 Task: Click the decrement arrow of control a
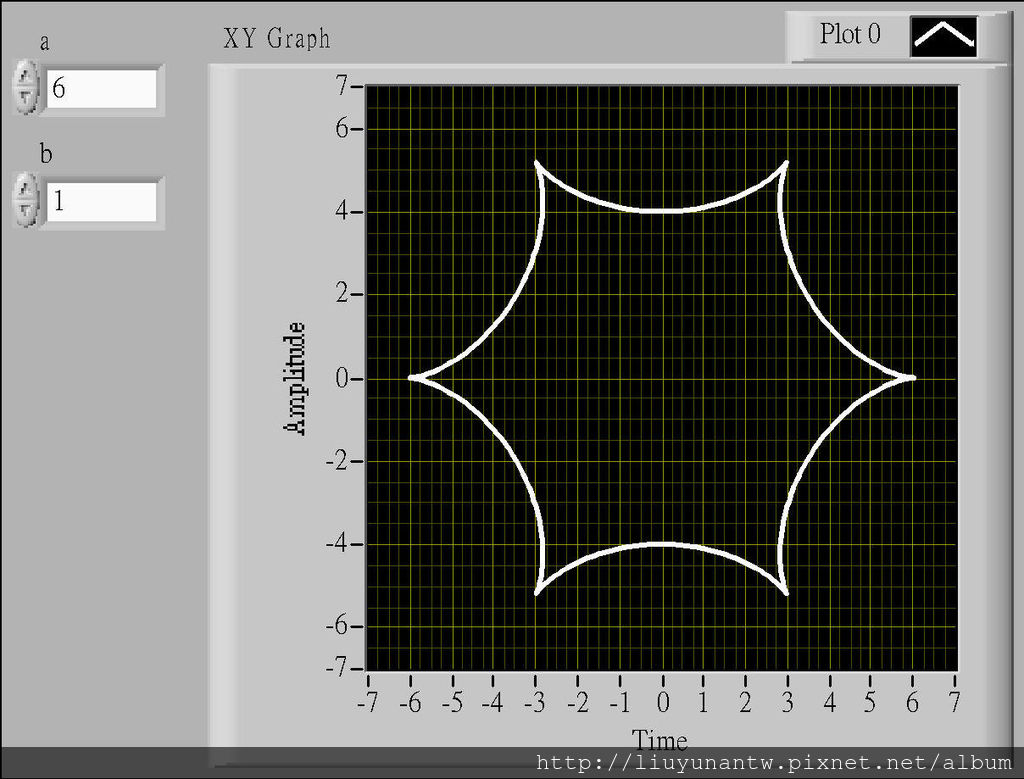click(x=25, y=99)
